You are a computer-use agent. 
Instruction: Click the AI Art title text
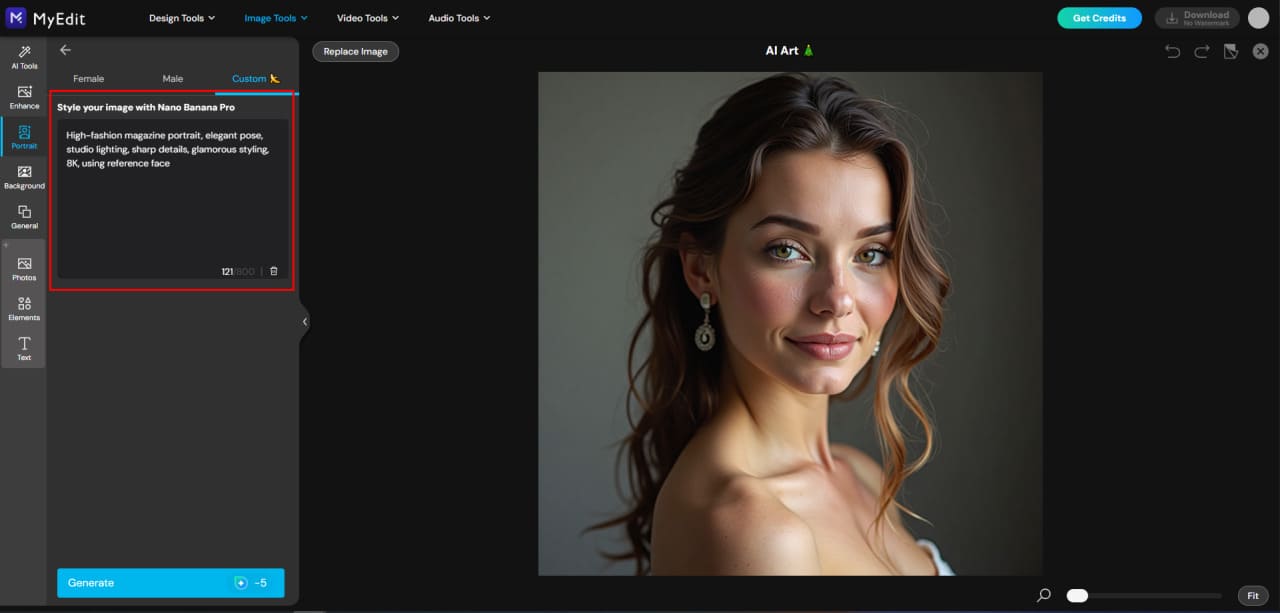coord(790,50)
